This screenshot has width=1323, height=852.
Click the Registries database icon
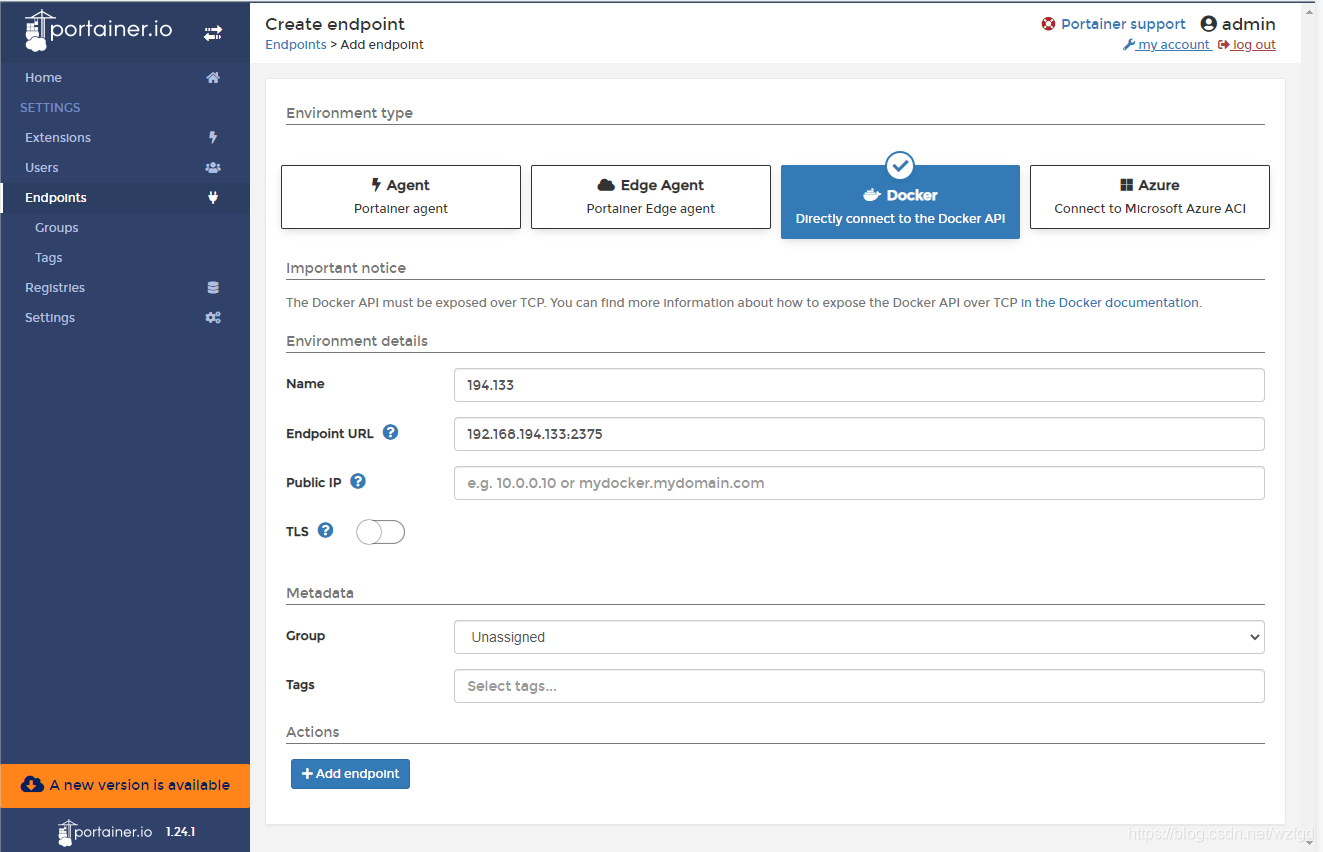coord(213,287)
